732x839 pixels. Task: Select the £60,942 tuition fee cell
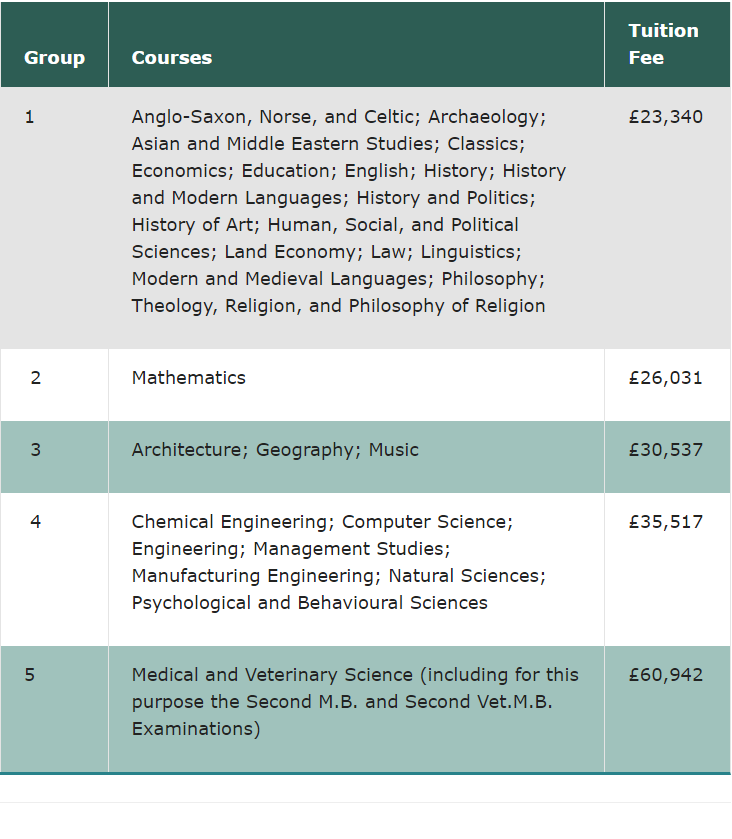(666, 675)
